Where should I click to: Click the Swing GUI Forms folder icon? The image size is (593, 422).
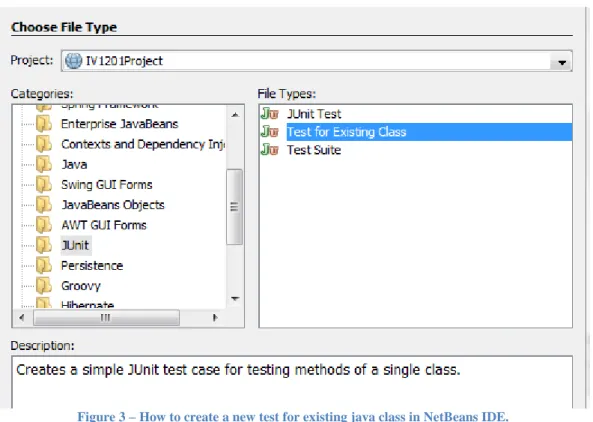pyautogui.click(x=44, y=185)
